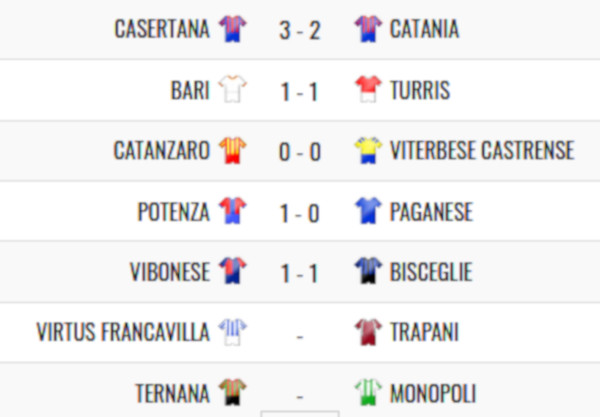This screenshot has width=600, height=417.
Task: Select the Potenza–Paganese 1 - 0 score
Action: [x=299, y=212]
